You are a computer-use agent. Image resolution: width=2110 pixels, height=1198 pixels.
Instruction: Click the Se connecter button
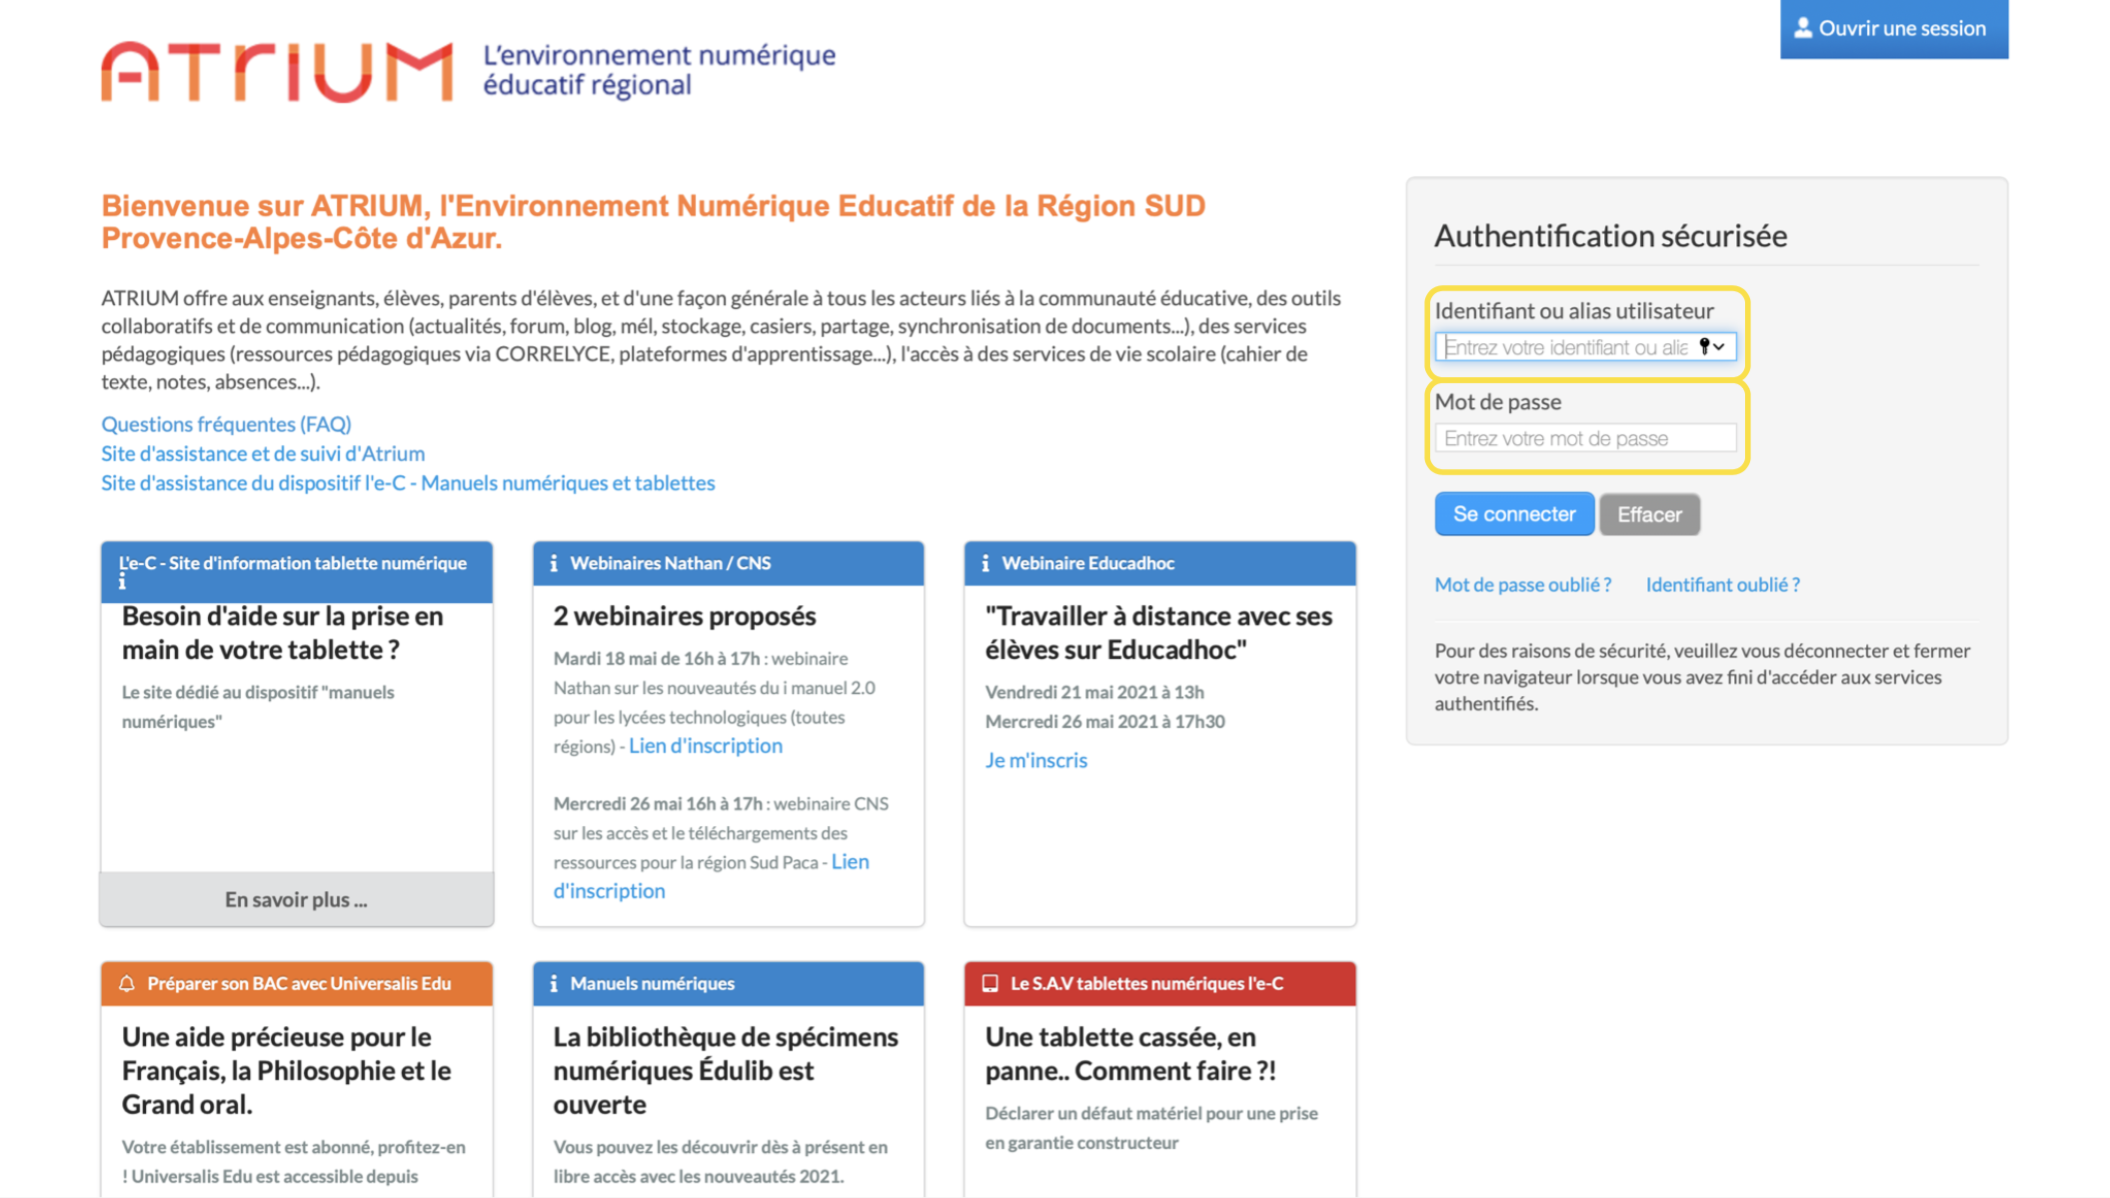click(x=1514, y=514)
